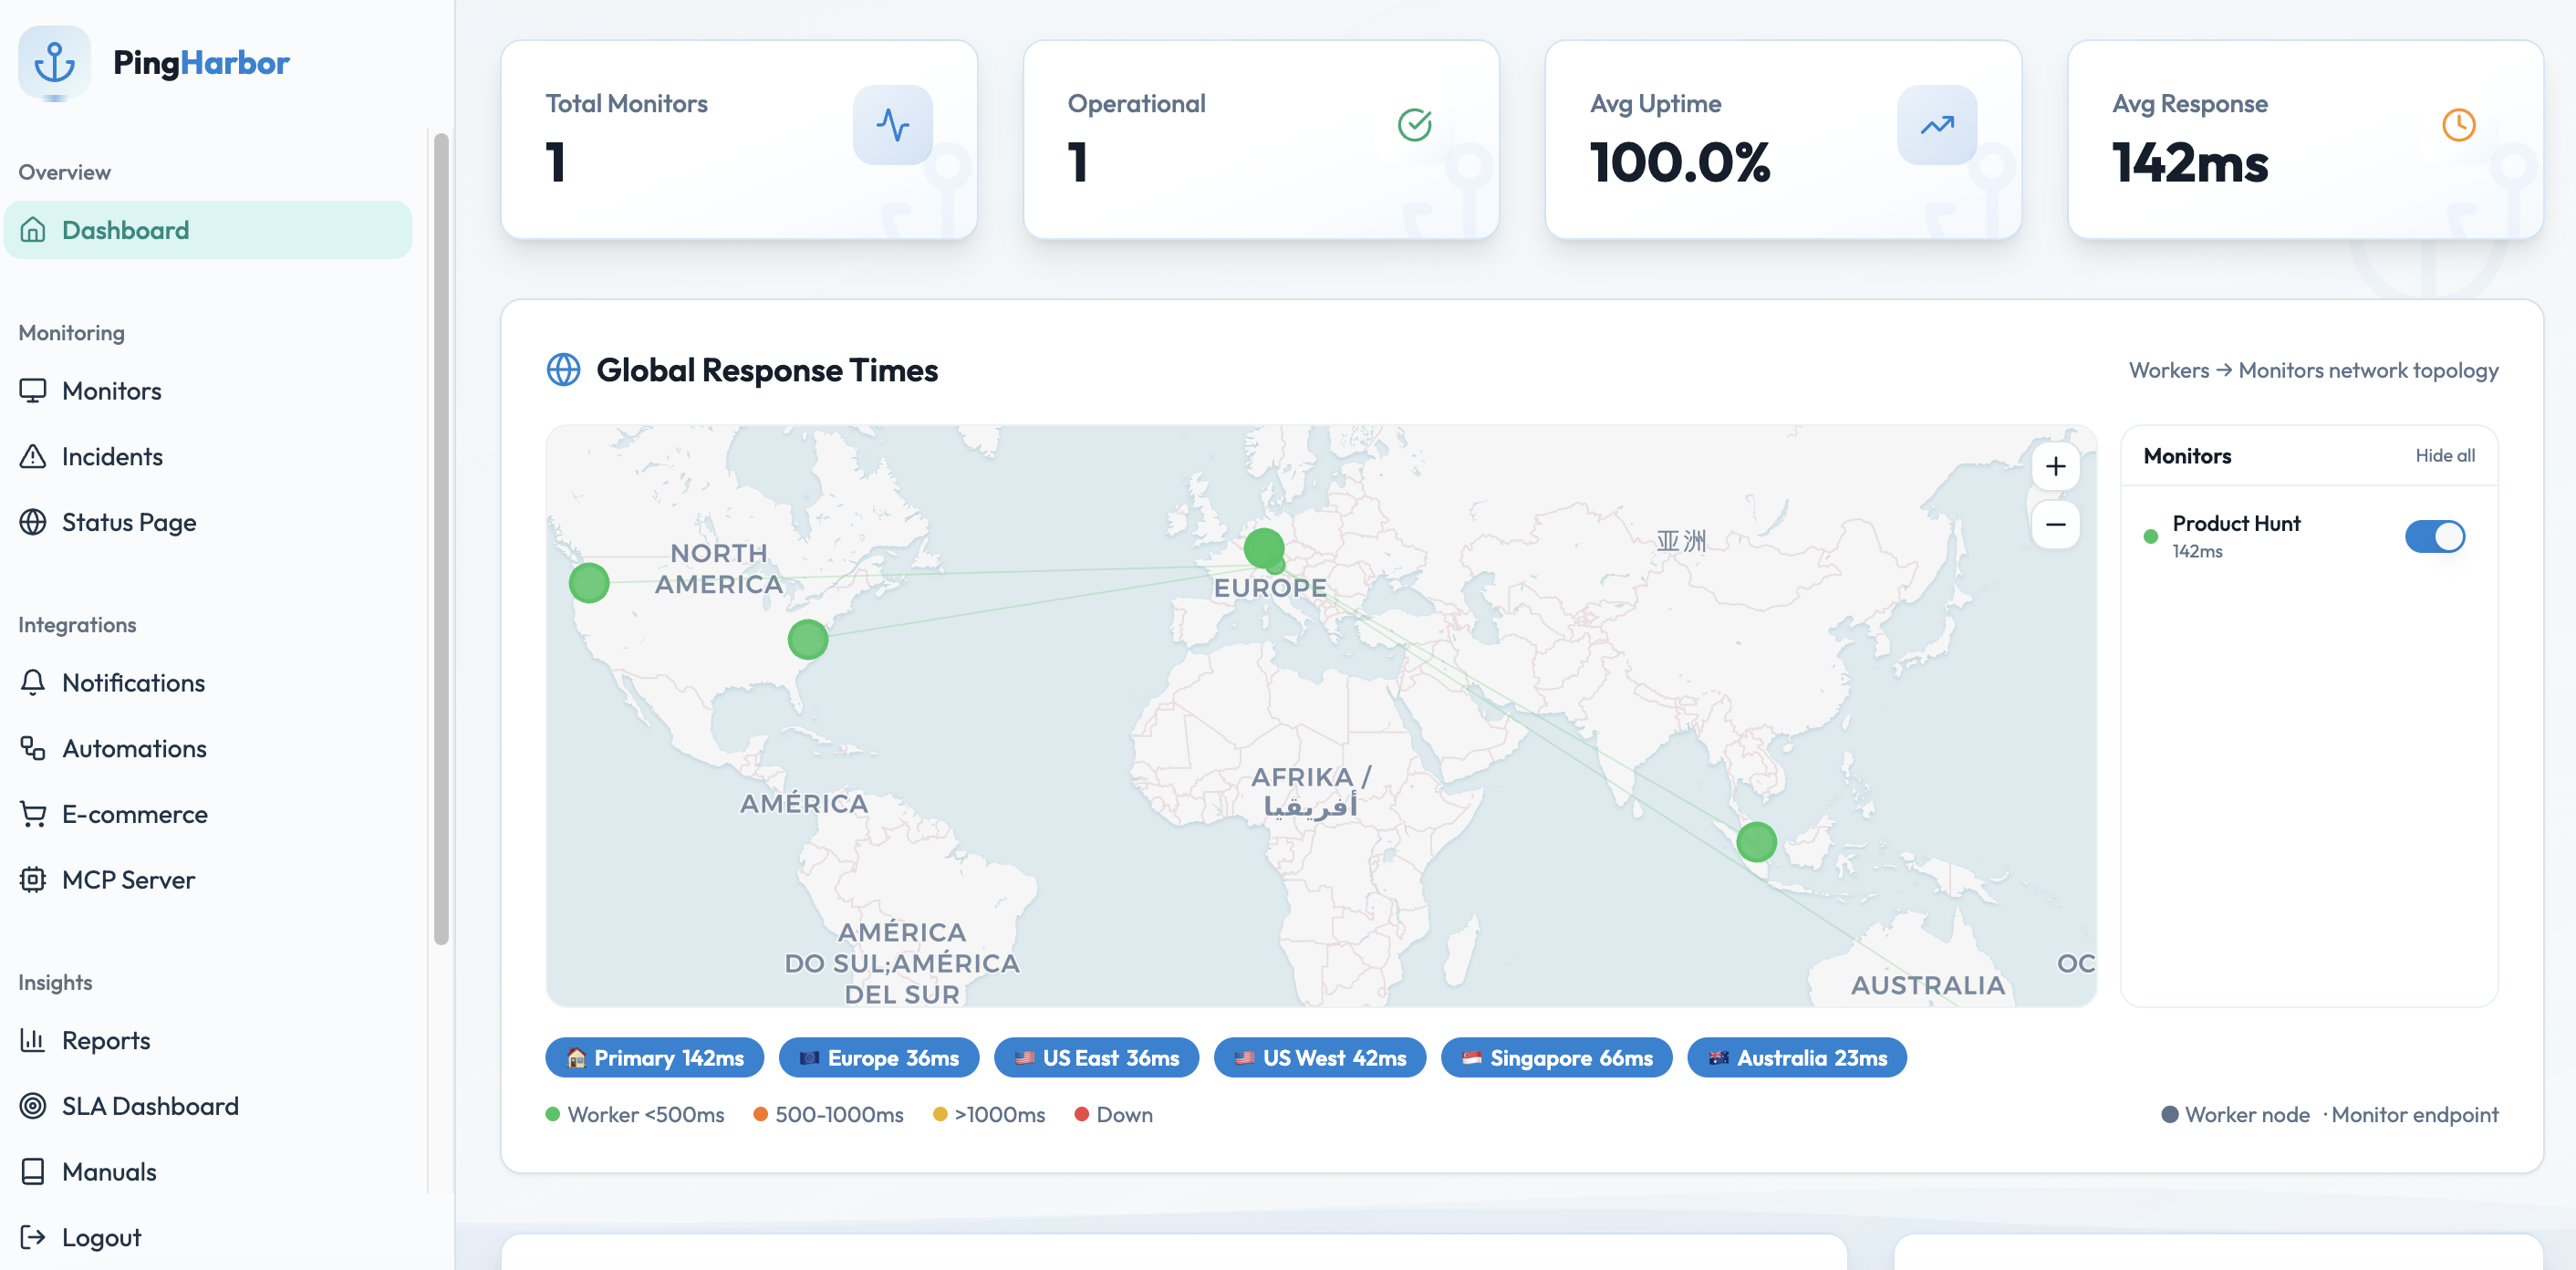Click the Avg Uptime 100.0% value
2576x1270 pixels.
coord(1680,163)
